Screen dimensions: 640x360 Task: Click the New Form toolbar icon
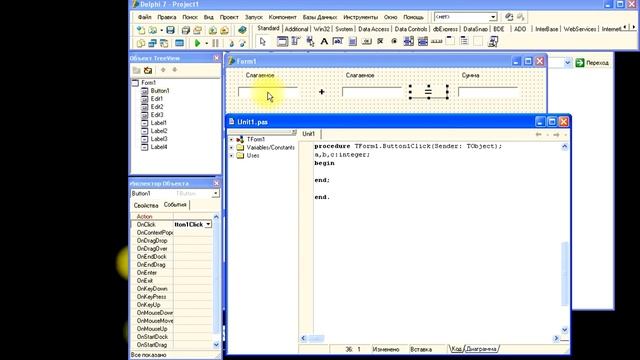tap(179, 43)
